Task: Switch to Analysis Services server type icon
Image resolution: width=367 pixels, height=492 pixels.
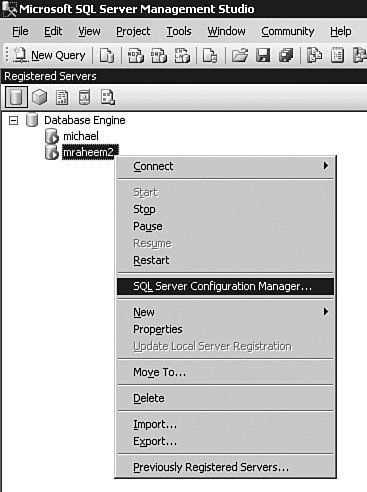Action: [x=39, y=97]
